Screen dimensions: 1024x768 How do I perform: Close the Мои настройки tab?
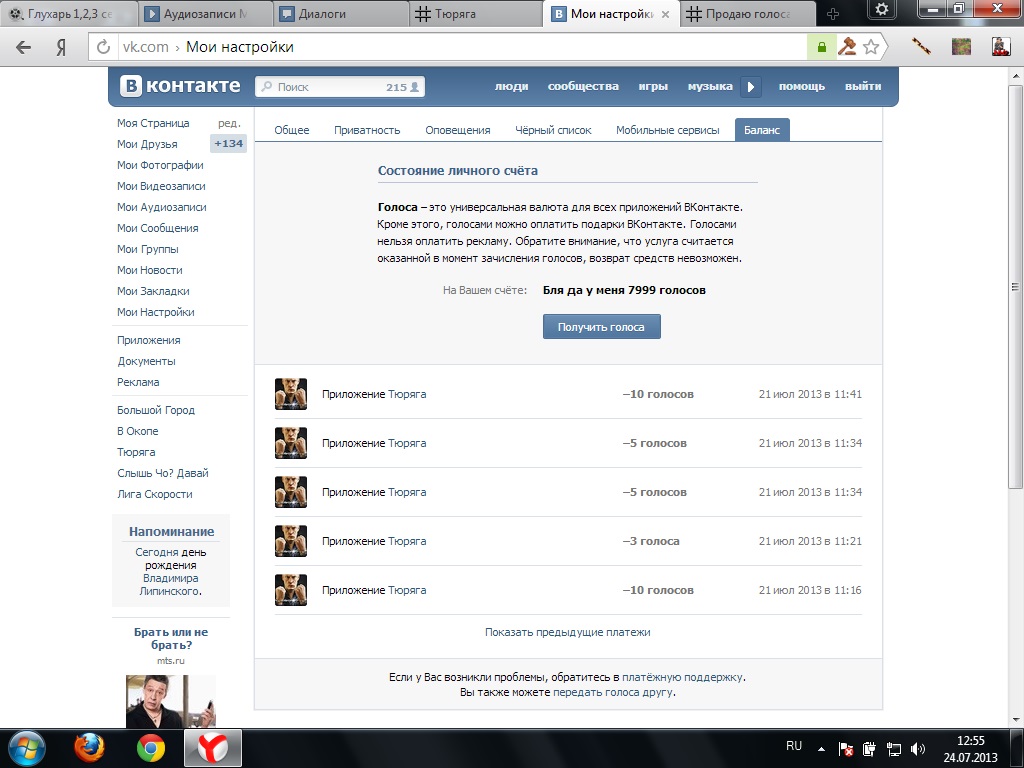tap(665, 14)
